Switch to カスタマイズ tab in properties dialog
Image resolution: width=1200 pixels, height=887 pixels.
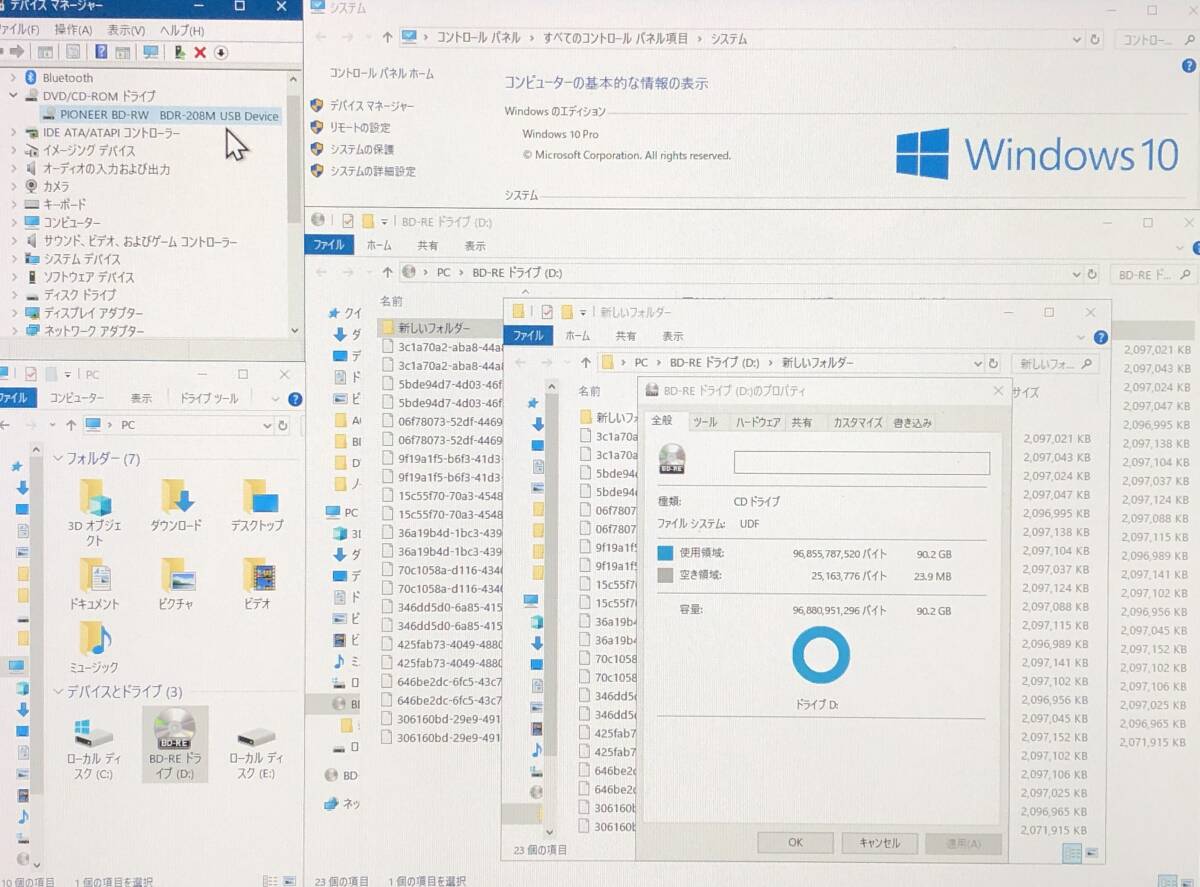point(858,422)
